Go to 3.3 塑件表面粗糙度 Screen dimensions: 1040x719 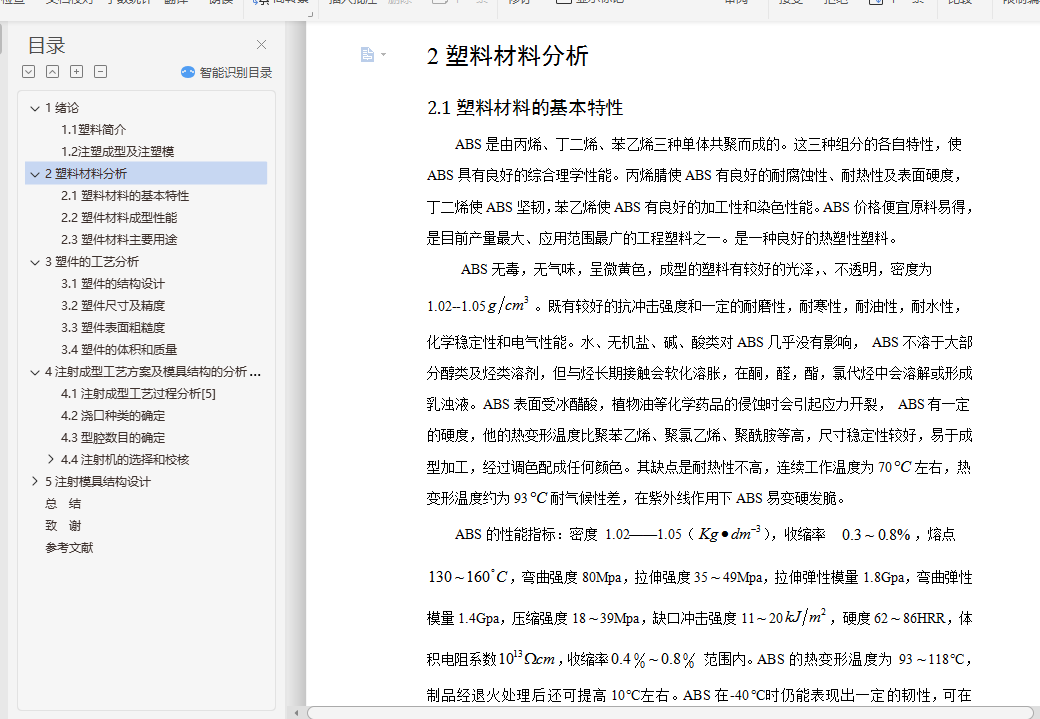coord(113,328)
